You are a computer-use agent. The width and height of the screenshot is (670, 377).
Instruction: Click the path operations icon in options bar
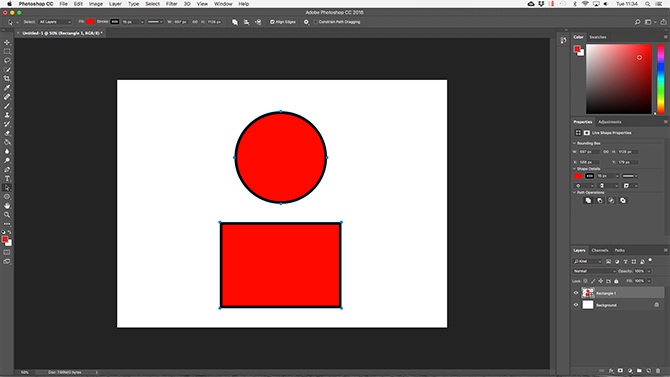pos(235,22)
